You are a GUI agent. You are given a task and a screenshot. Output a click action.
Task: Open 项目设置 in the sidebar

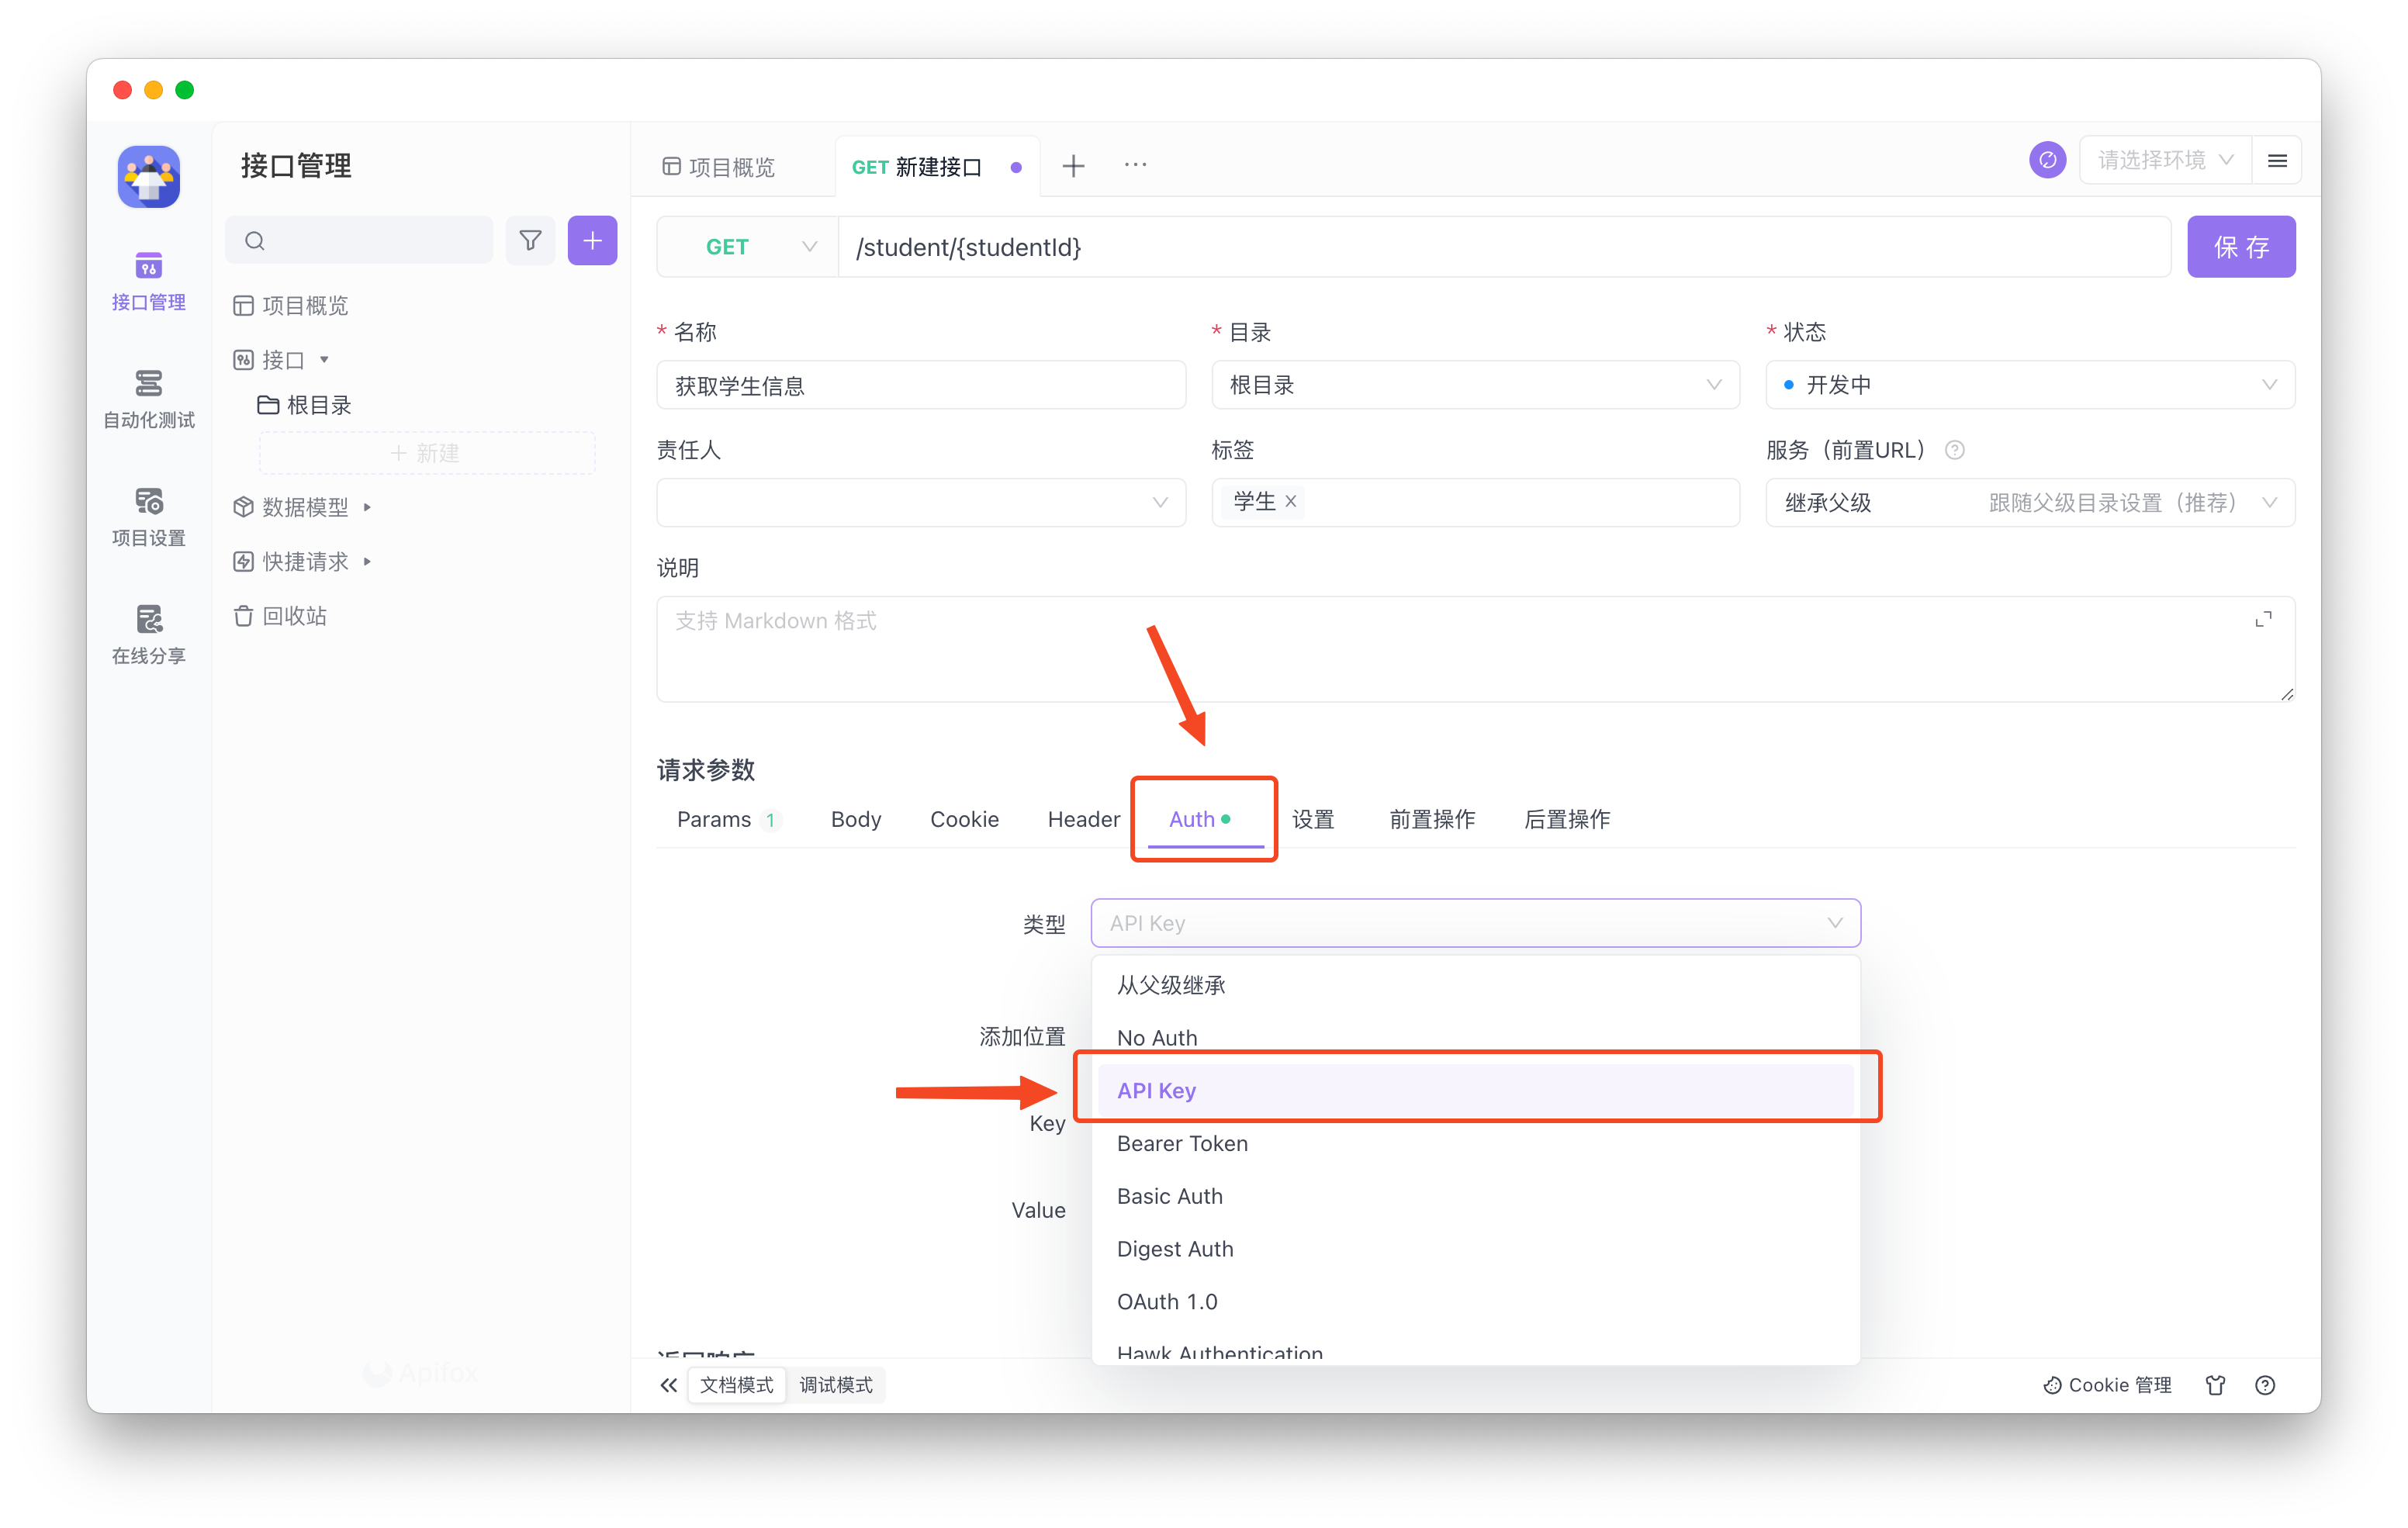[149, 517]
